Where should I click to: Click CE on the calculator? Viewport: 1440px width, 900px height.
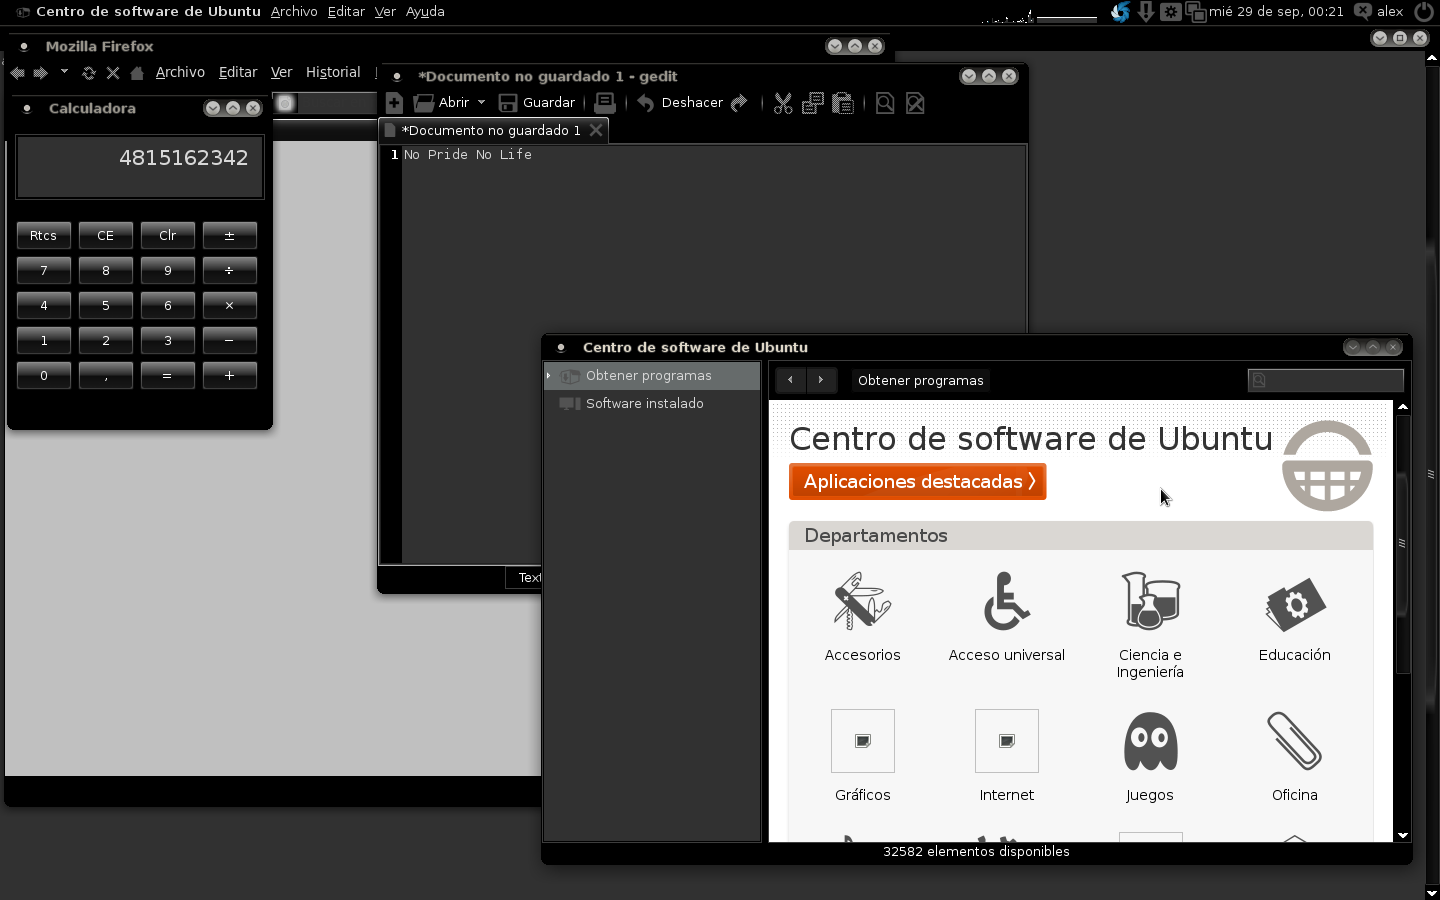[x=106, y=236]
